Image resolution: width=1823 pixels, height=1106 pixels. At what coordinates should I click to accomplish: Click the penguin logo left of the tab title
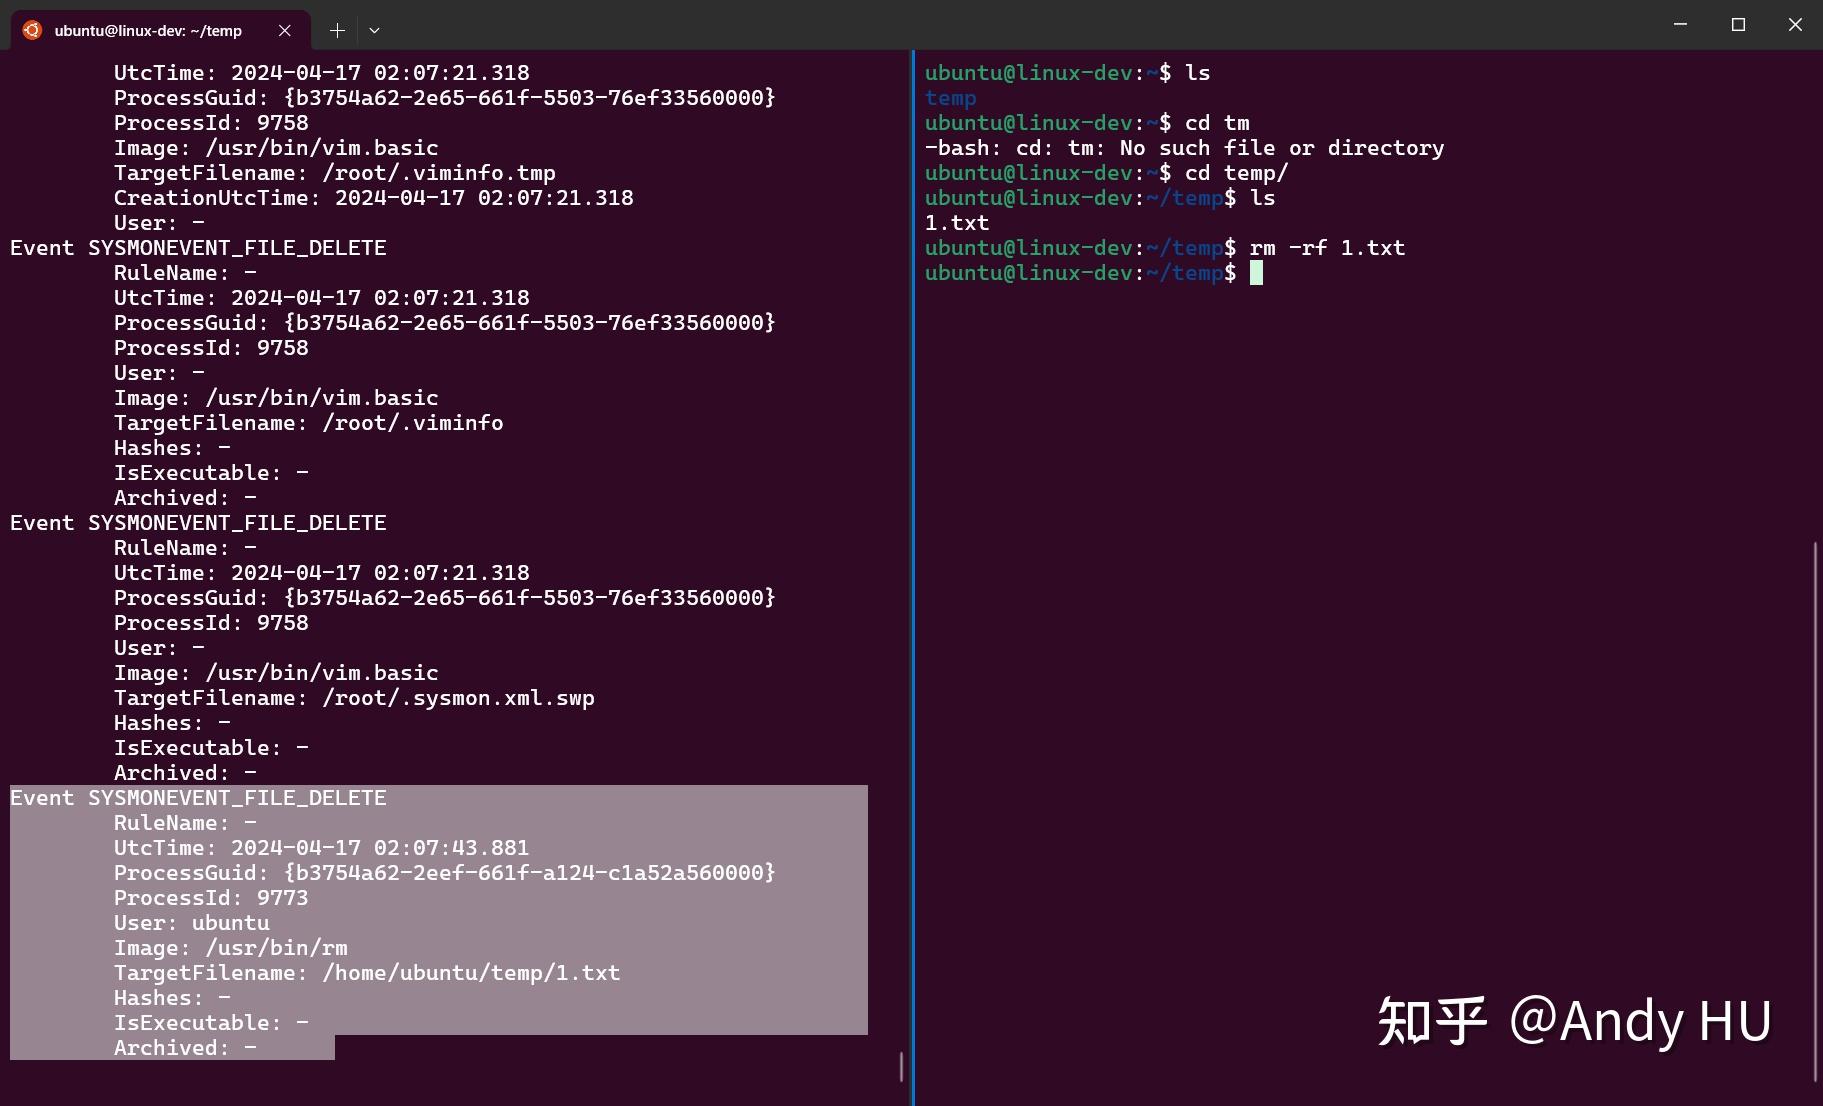[31, 30]
